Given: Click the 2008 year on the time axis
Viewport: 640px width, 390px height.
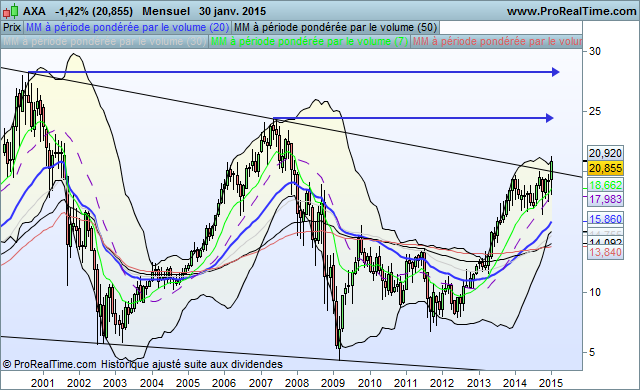Looking at the screenshot, I should tap(297, 383).
